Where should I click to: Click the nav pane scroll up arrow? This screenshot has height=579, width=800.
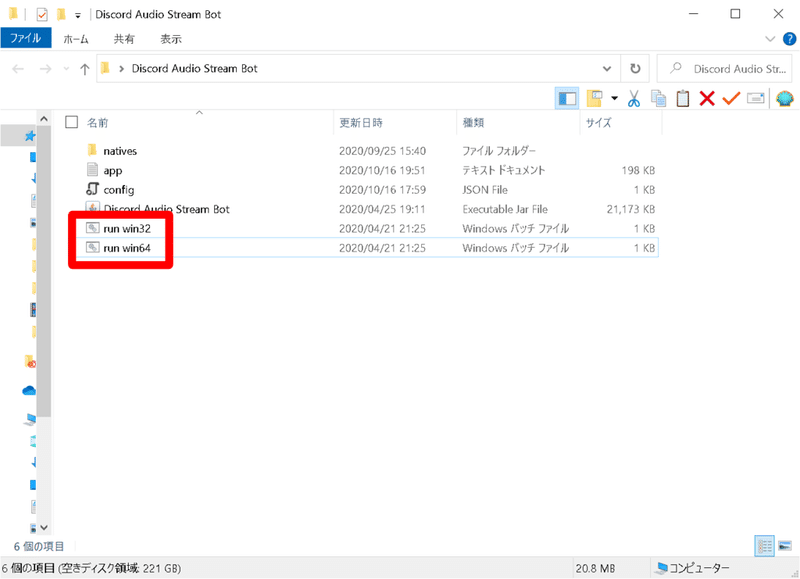pyautogui.click(x=44, y=119)
